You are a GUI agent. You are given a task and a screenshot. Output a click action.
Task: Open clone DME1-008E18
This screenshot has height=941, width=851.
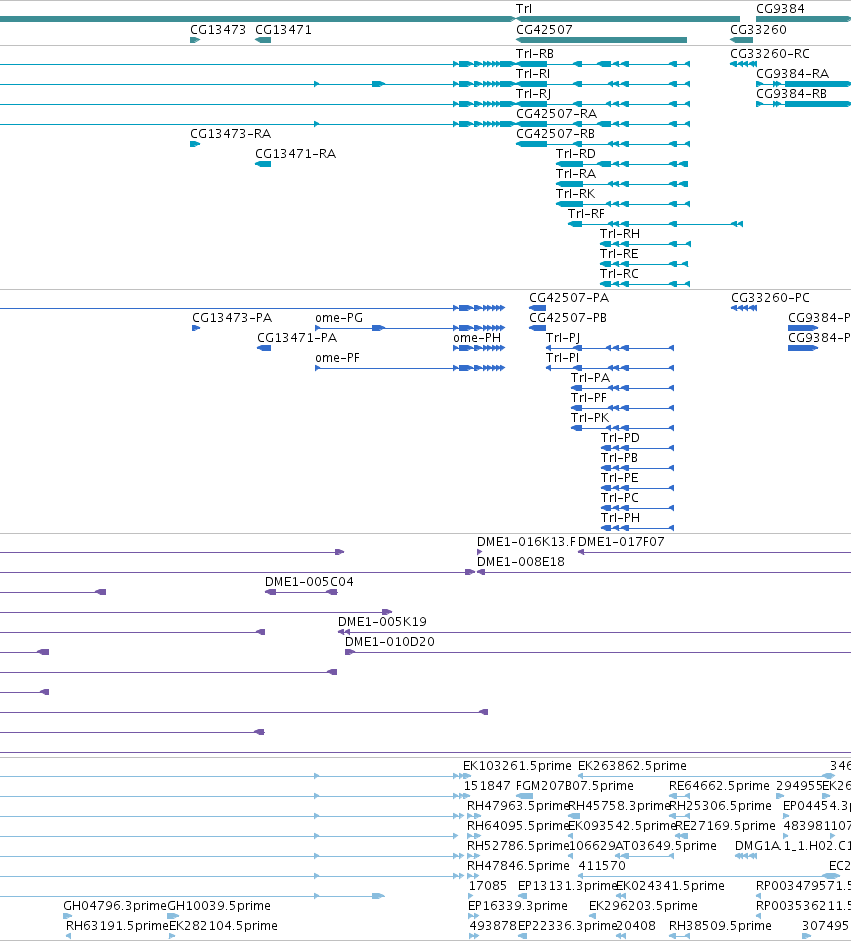pos(520,562)
